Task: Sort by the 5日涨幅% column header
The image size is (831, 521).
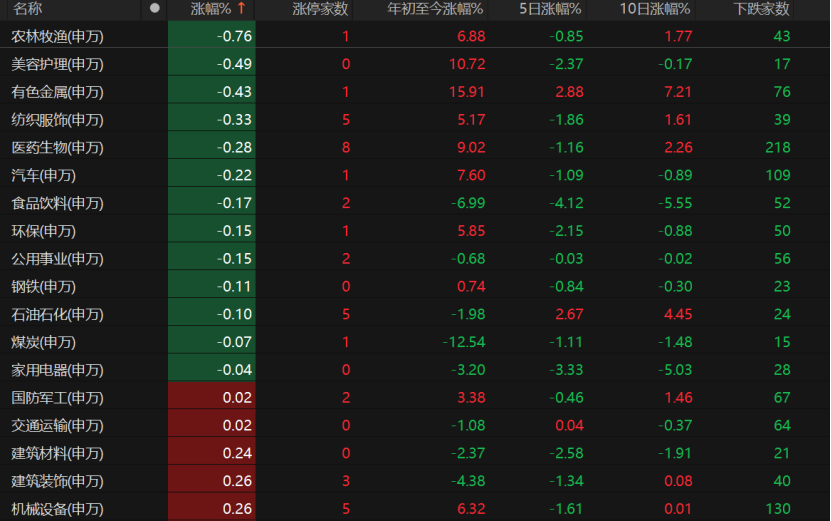Action: 550,9
